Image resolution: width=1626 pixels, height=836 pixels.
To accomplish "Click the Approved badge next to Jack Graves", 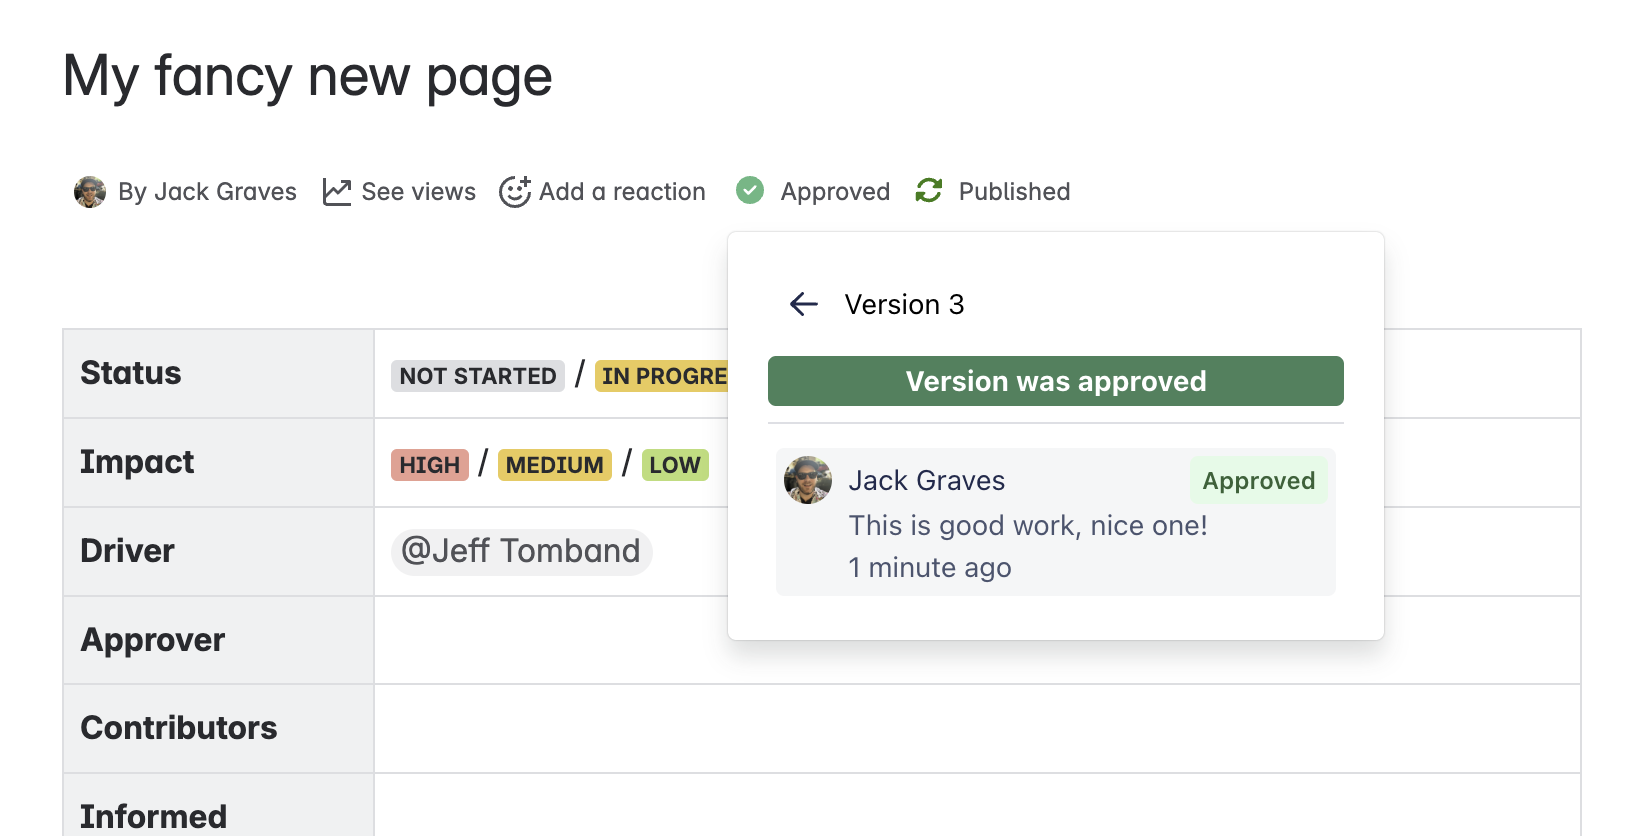I will click(1258, 480).
